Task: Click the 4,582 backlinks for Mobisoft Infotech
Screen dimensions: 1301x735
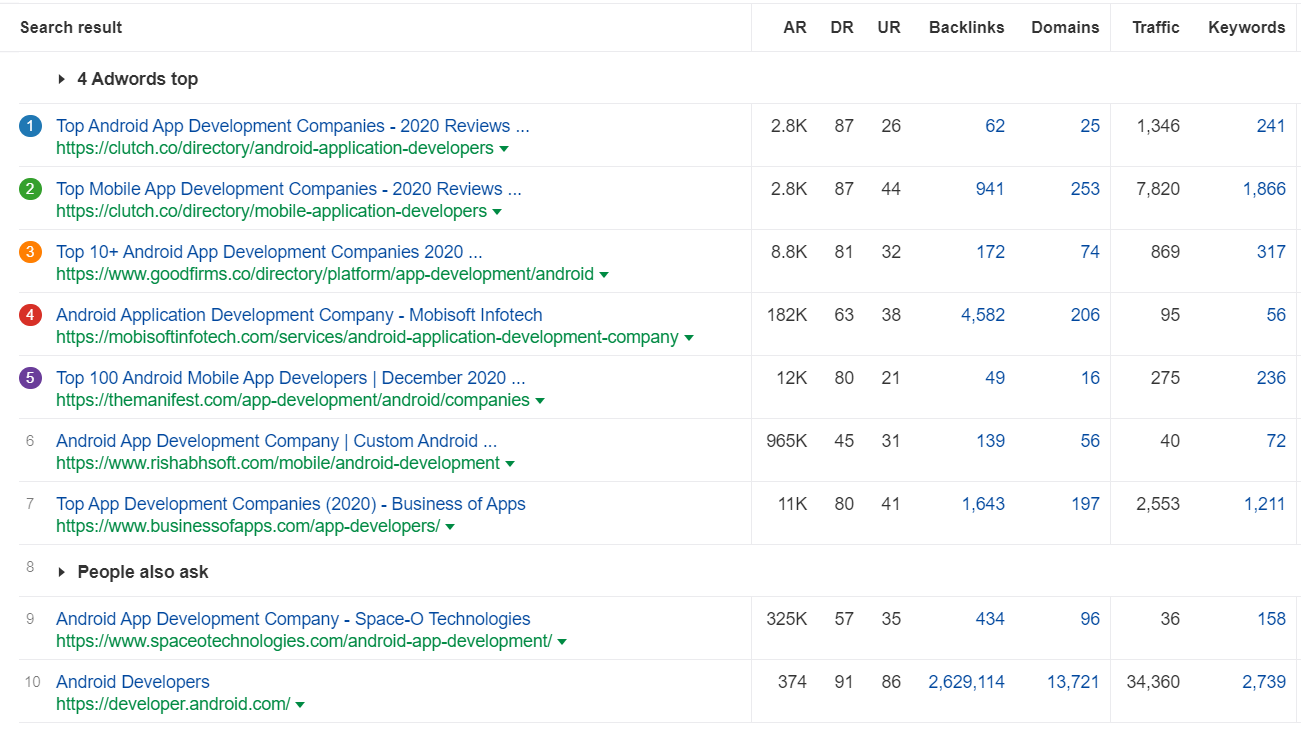Action: (x=983, y=314)
